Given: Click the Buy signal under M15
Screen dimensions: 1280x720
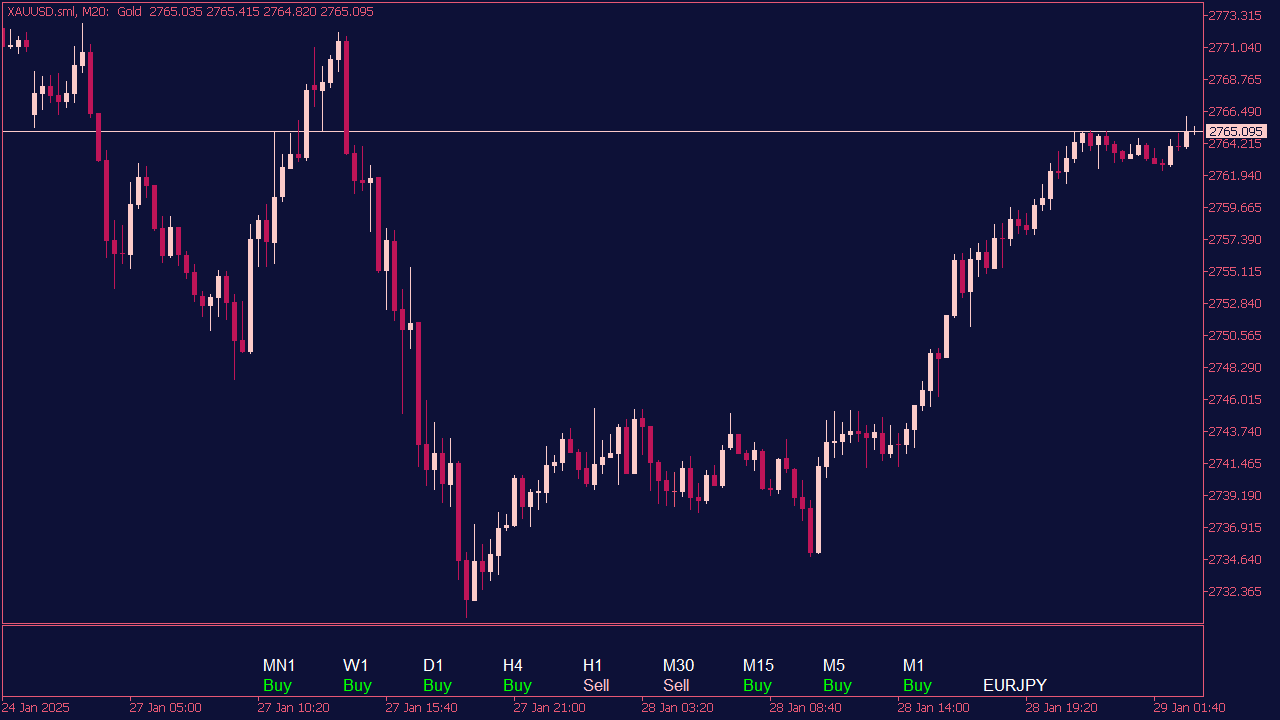Looking at the screenshot, I should [757, 685].
